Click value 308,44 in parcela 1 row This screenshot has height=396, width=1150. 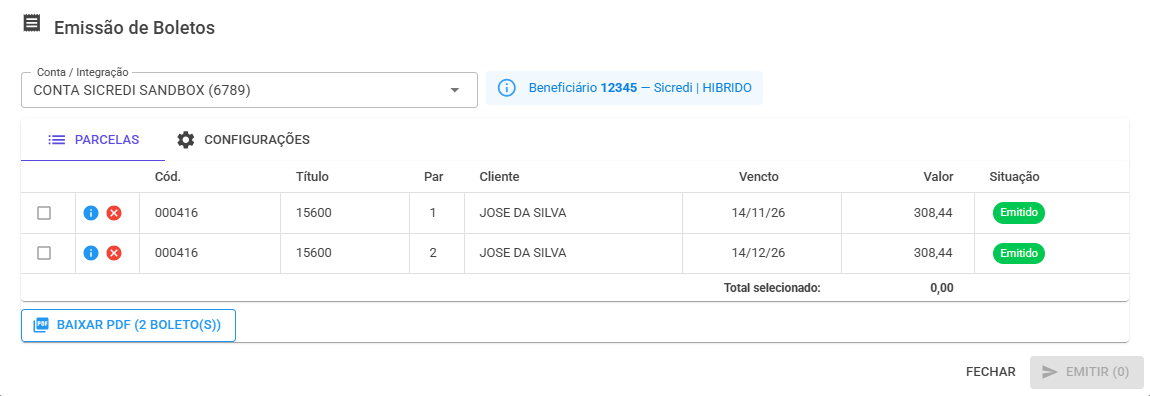coord(934,213)
